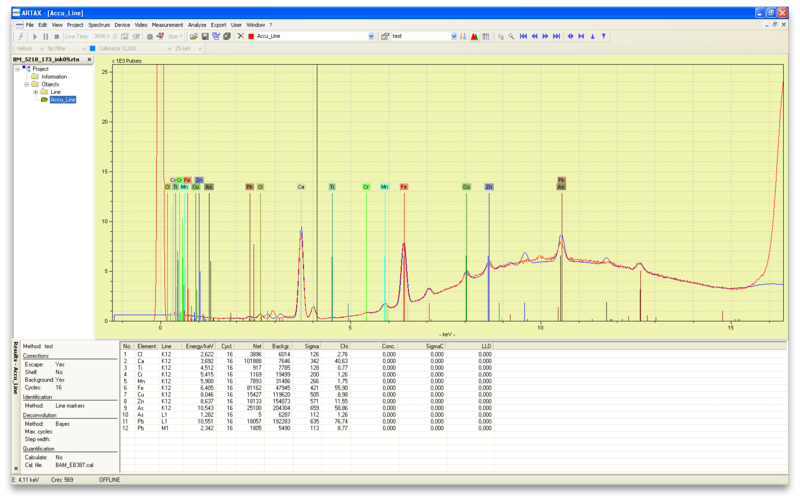The image size is (800, 501).
Task: Click the Energy/keV column header
Action: (x=199, y=346)
